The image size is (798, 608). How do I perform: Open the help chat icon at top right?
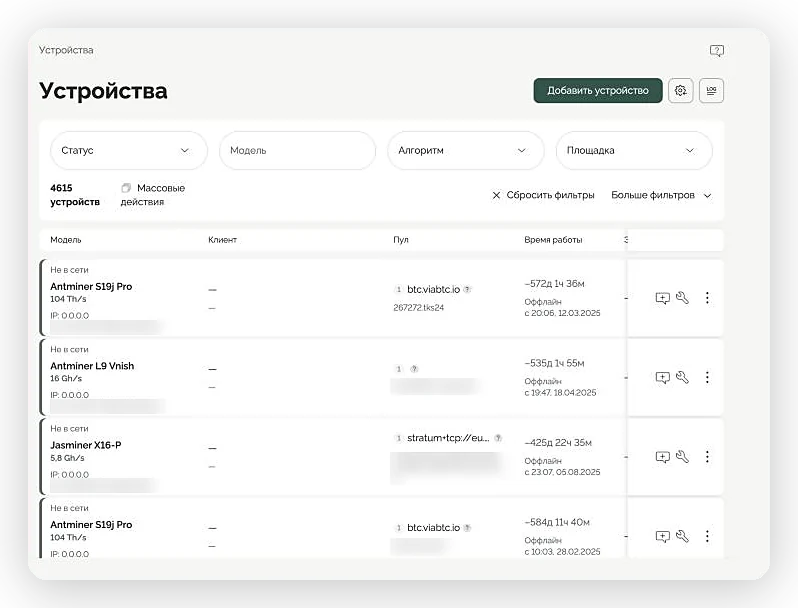click(x=717, y=50)
